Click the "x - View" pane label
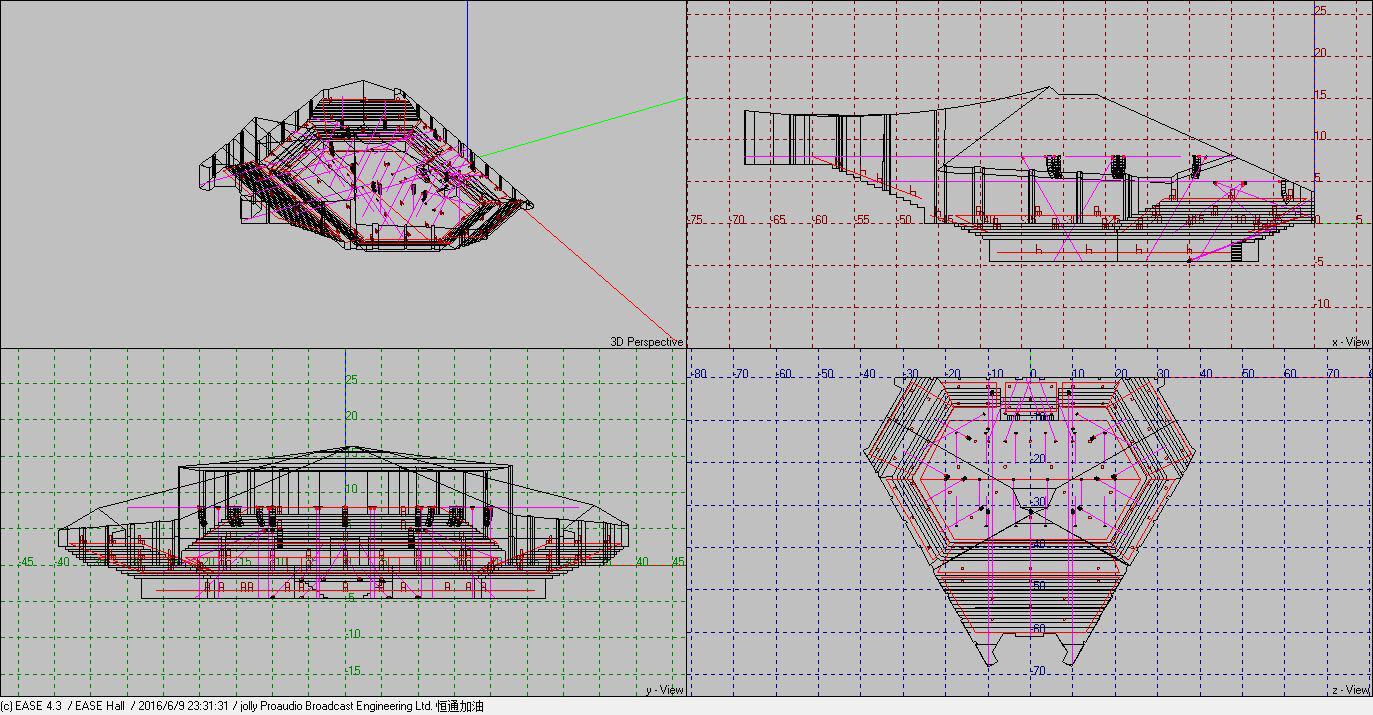This screenshot has width=1373, height=715. (1349, 342)
